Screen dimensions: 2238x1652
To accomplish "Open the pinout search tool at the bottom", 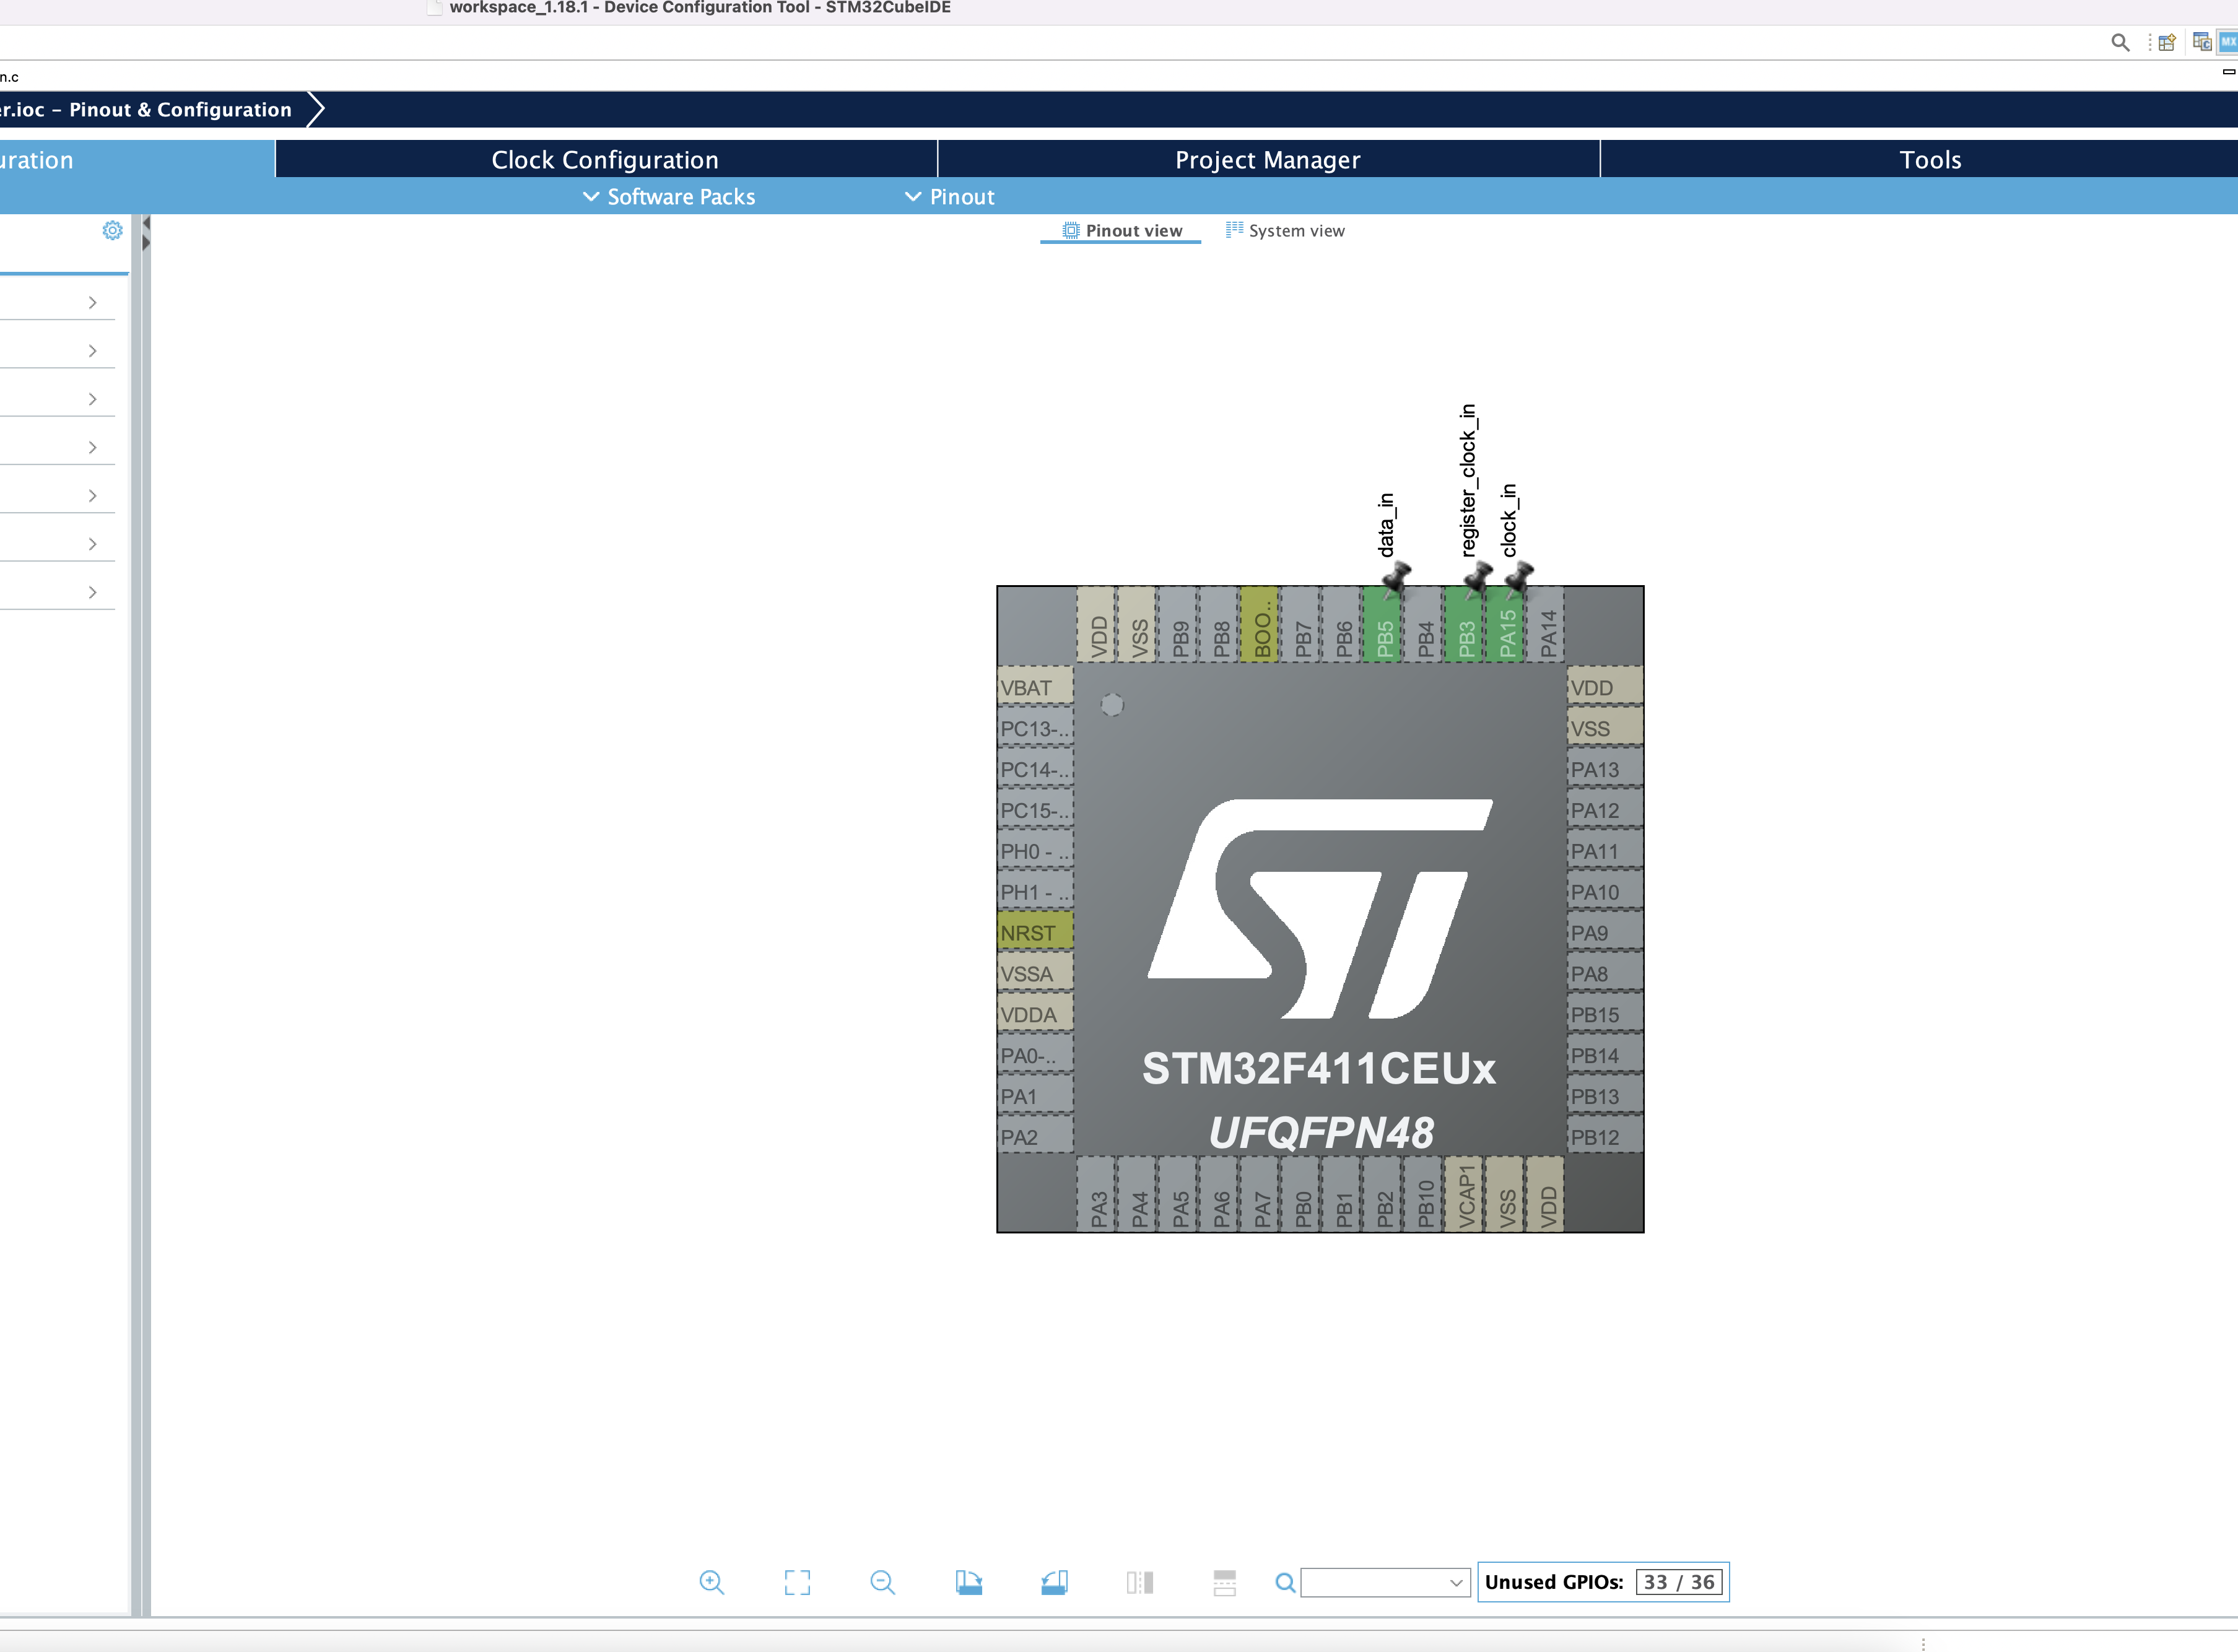I will pyautogui.click(x=1286, y=1583).
